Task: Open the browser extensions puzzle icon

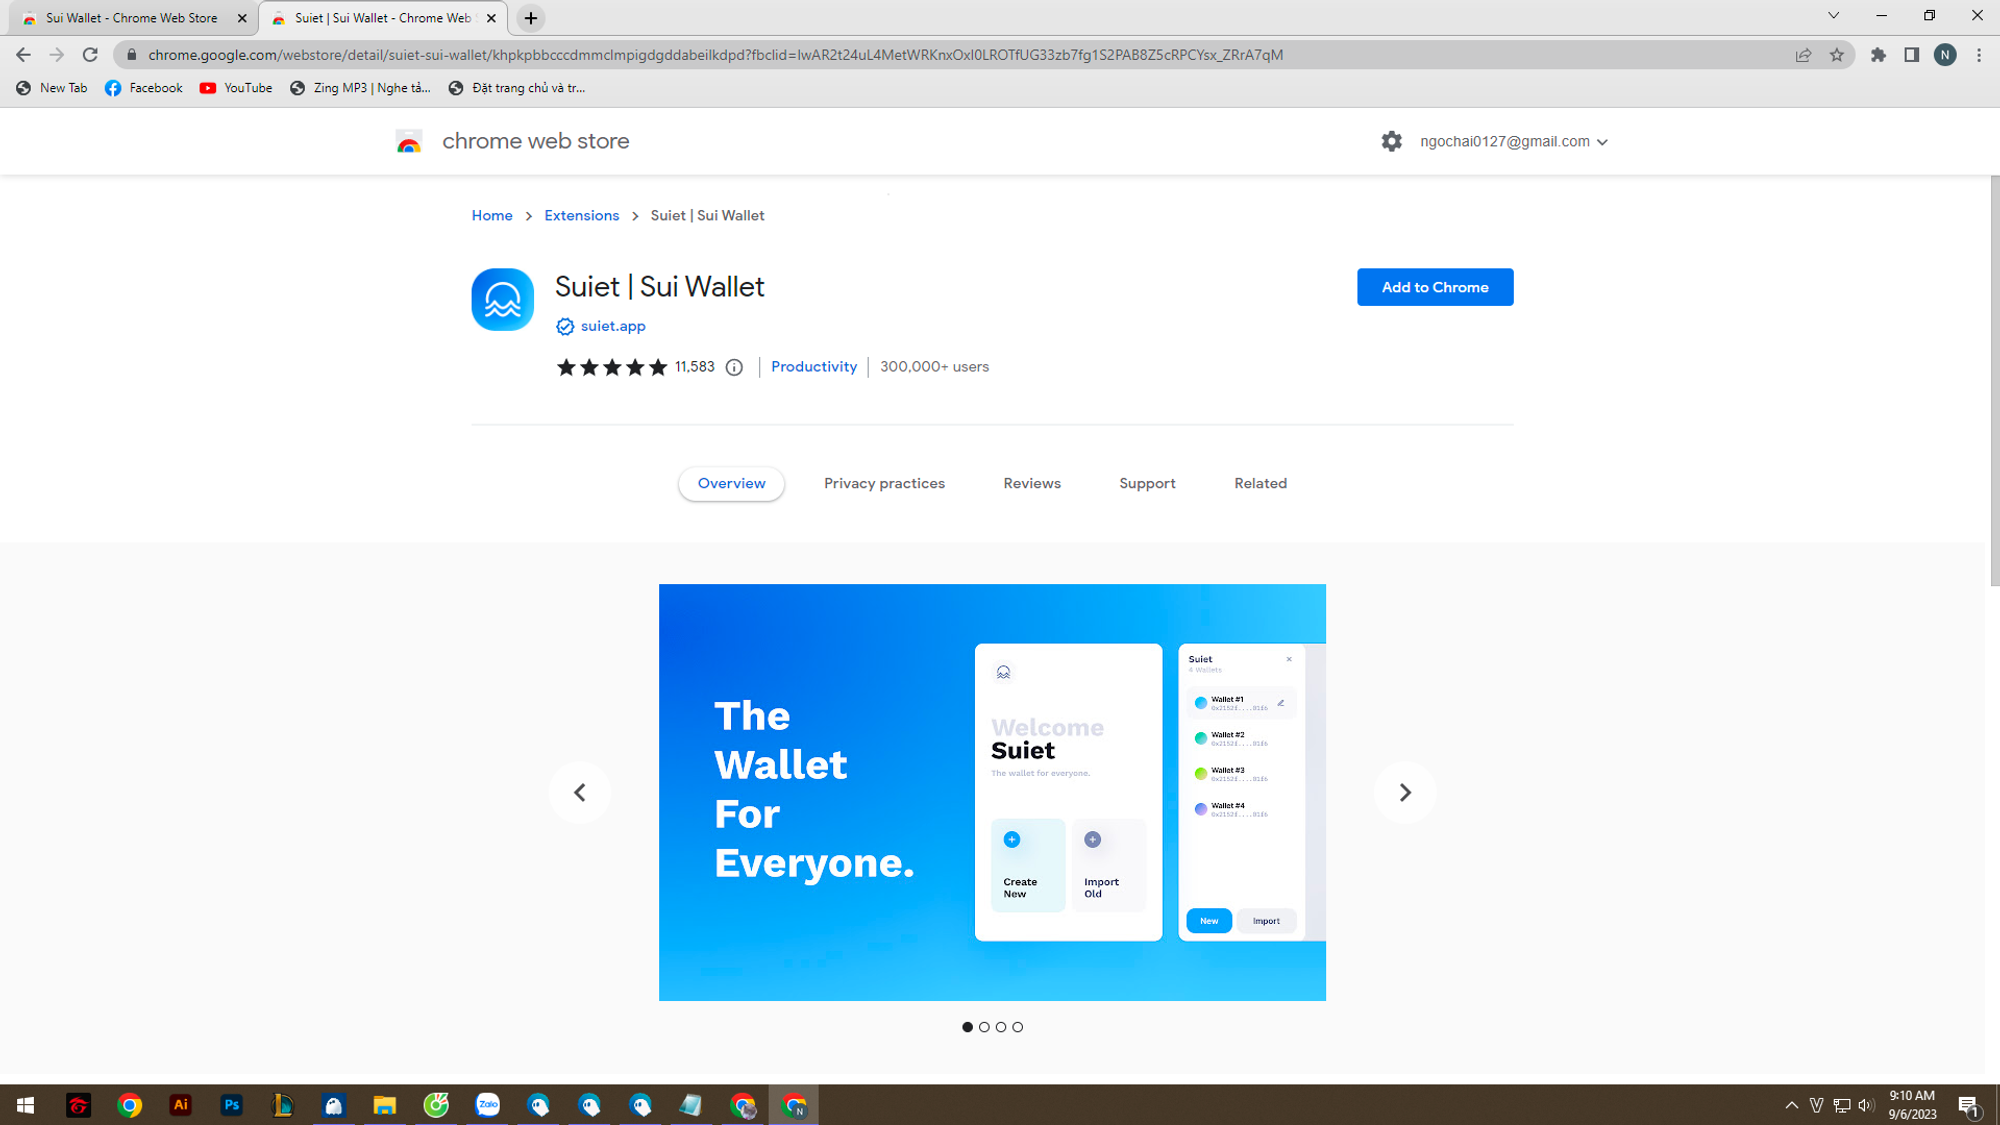Action: [1878, 55]
